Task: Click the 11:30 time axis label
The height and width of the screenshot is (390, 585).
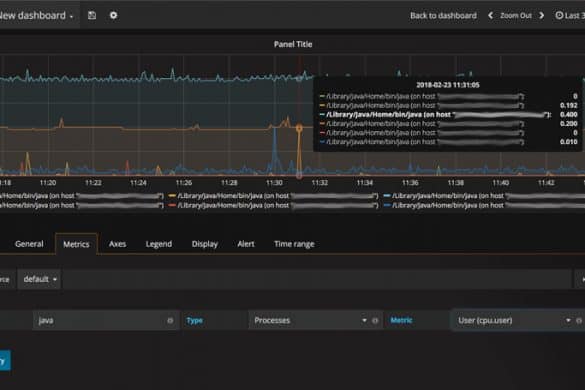Action: point(274,182)
